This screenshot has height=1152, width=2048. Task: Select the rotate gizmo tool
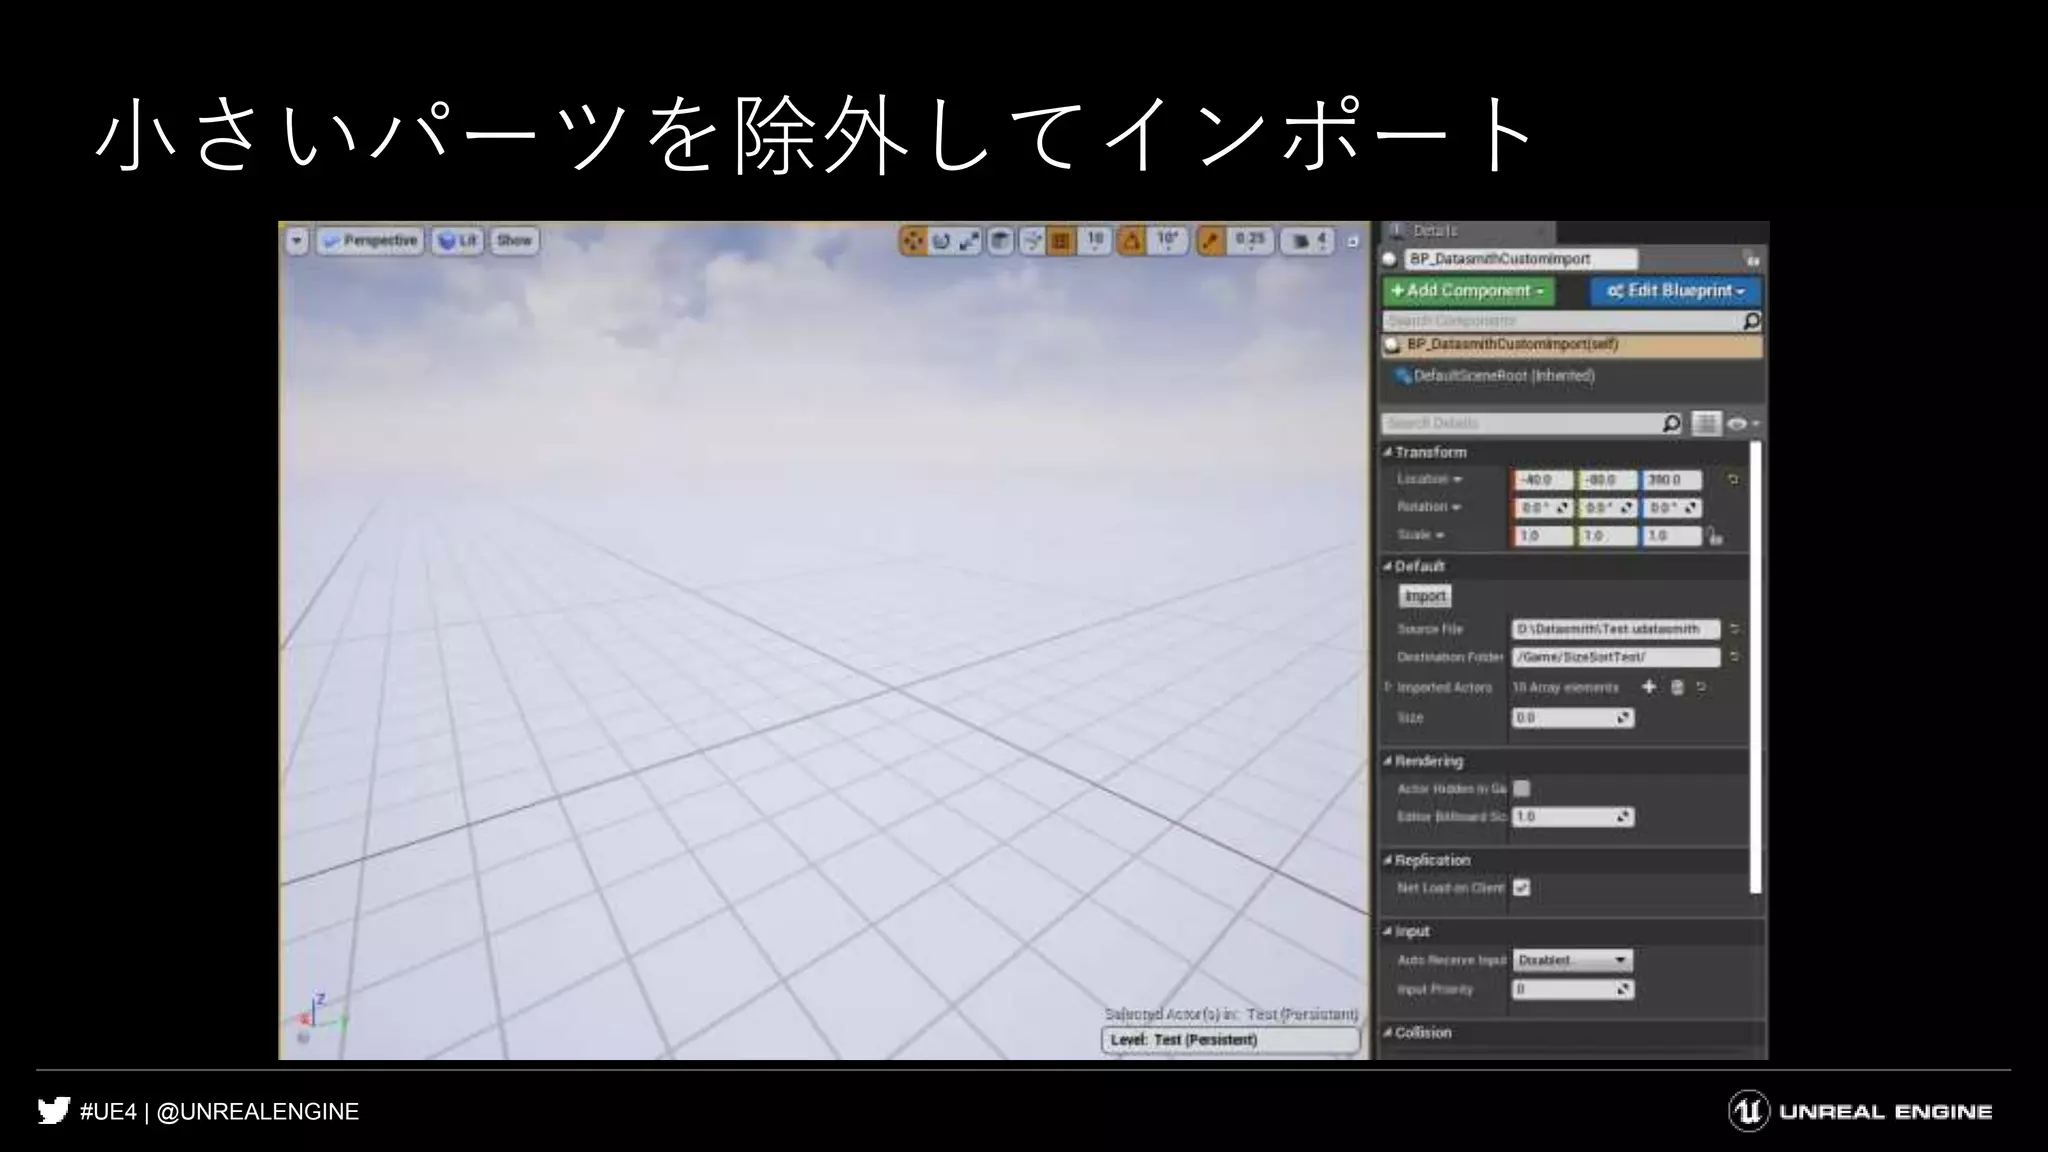pos(941,241)
